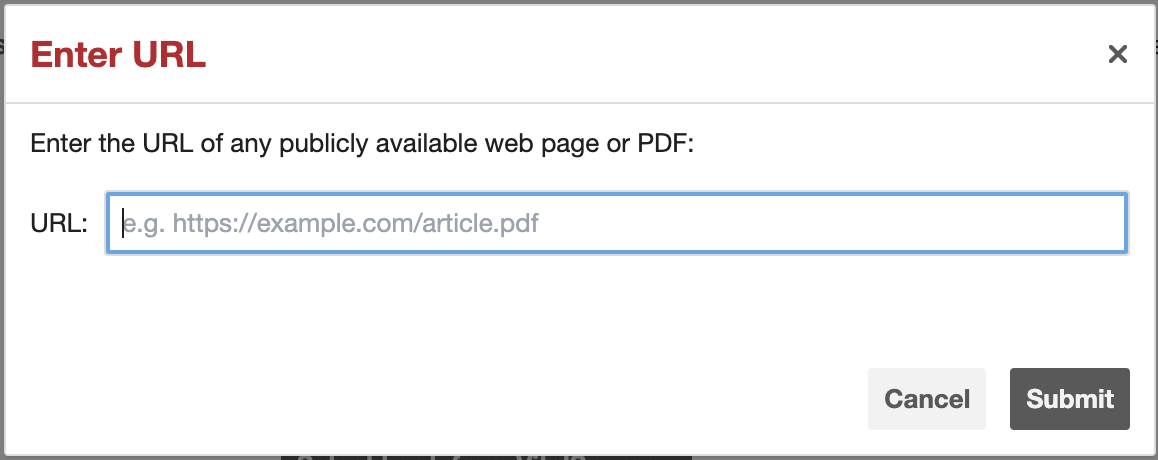
Task: Focus the URL text input field
Action: click(616, 222)
